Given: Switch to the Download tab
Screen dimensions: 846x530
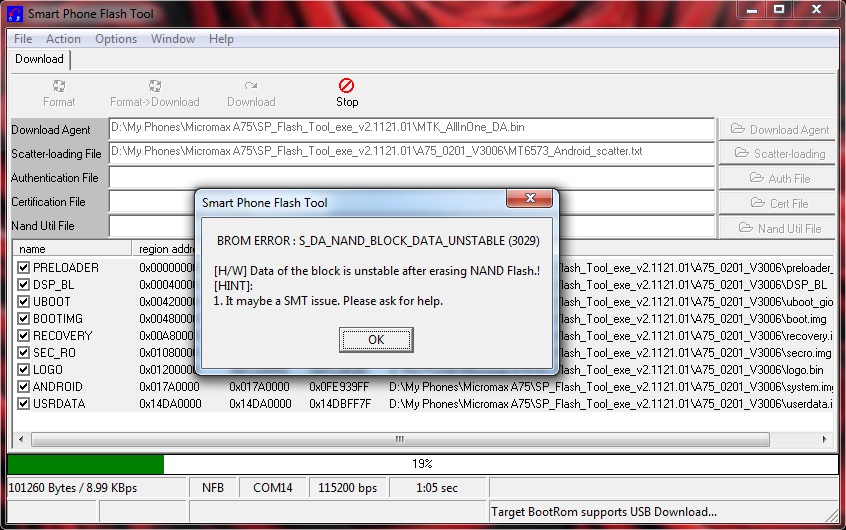Looking at the screenshot, I should coord(39,59).
